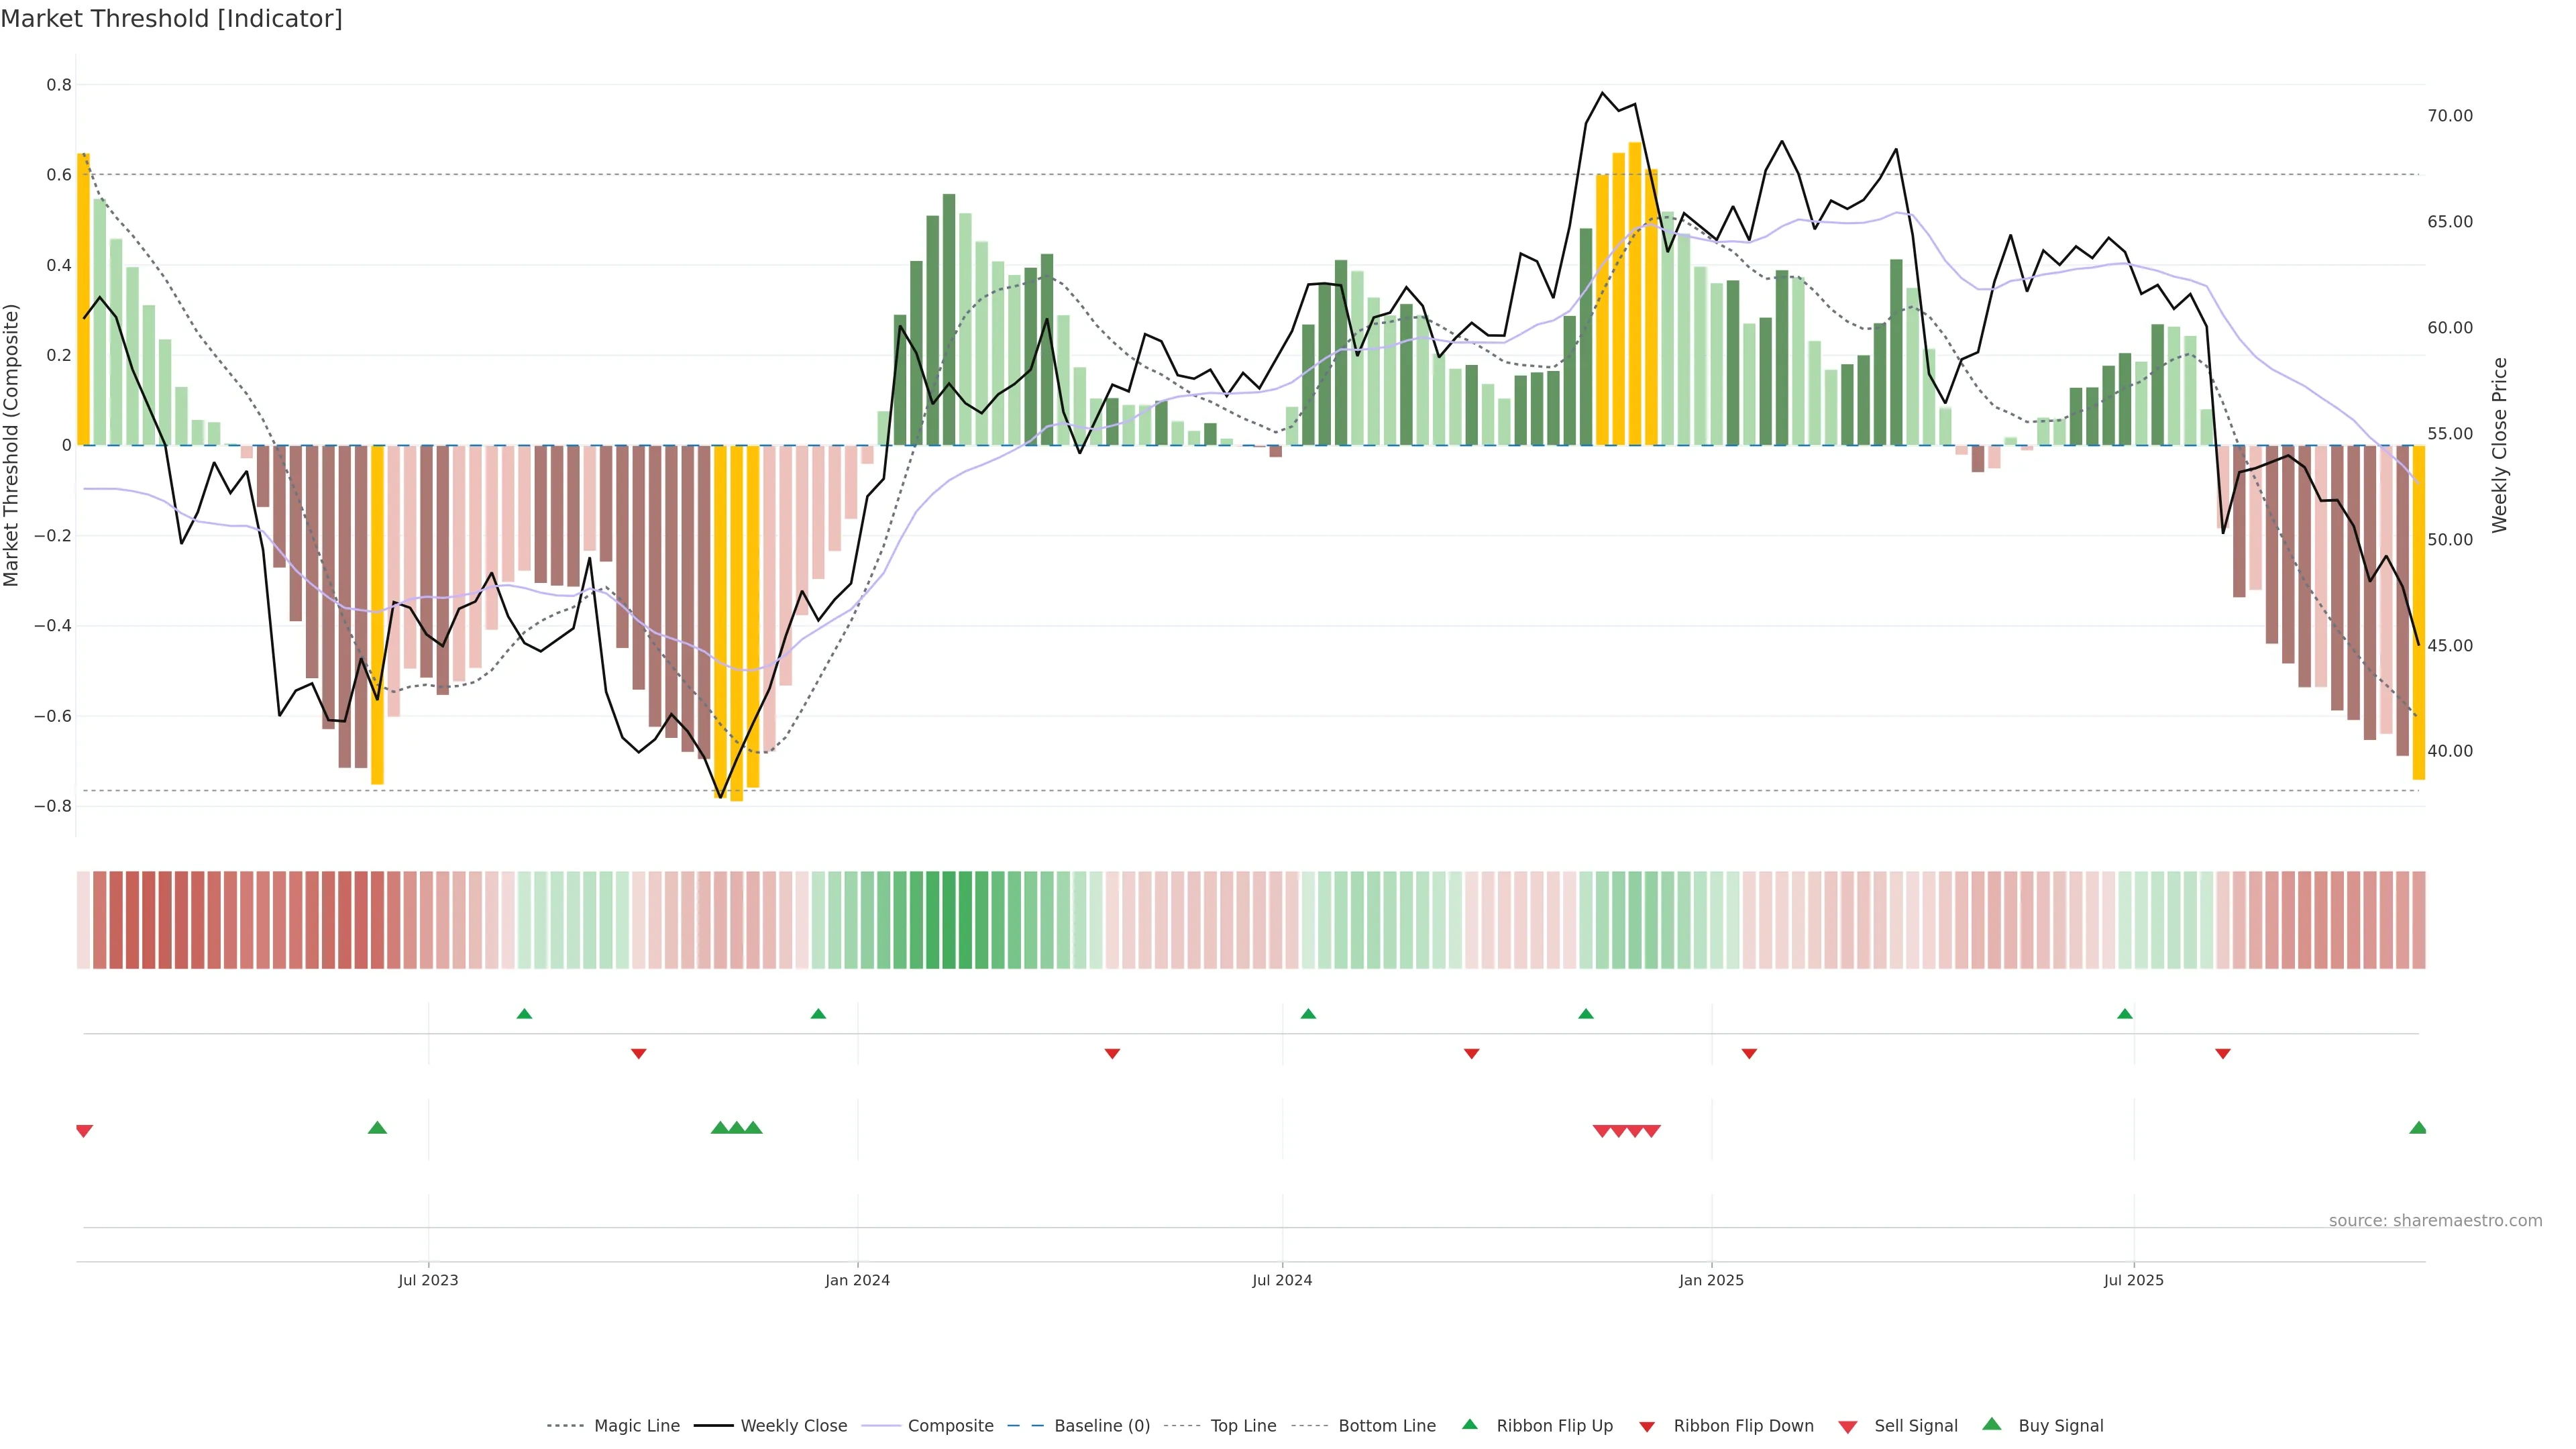Toggle the Composite legend entry
Screen dimensions: 2576x1449
coord(950,1426)
